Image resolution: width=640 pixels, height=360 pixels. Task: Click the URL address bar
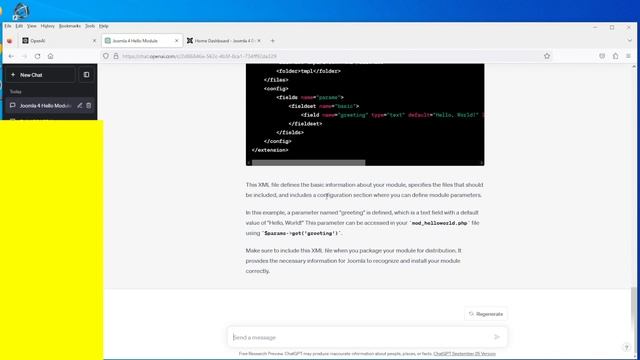[327, 56]
